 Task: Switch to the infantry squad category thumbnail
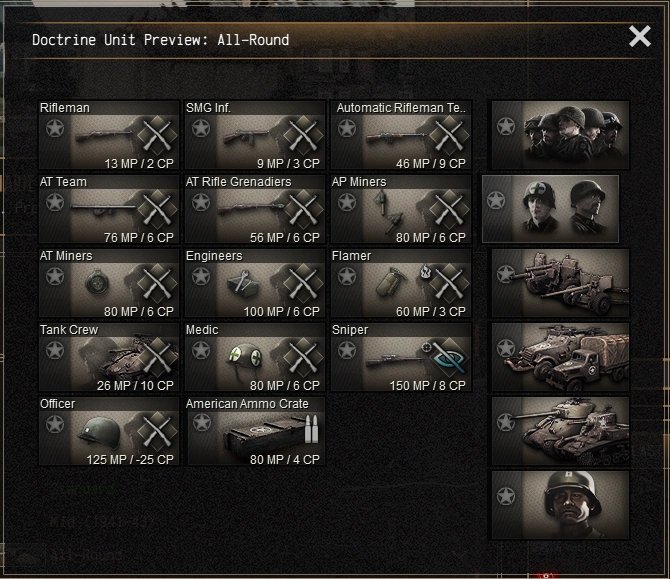[x=560, y=135]
